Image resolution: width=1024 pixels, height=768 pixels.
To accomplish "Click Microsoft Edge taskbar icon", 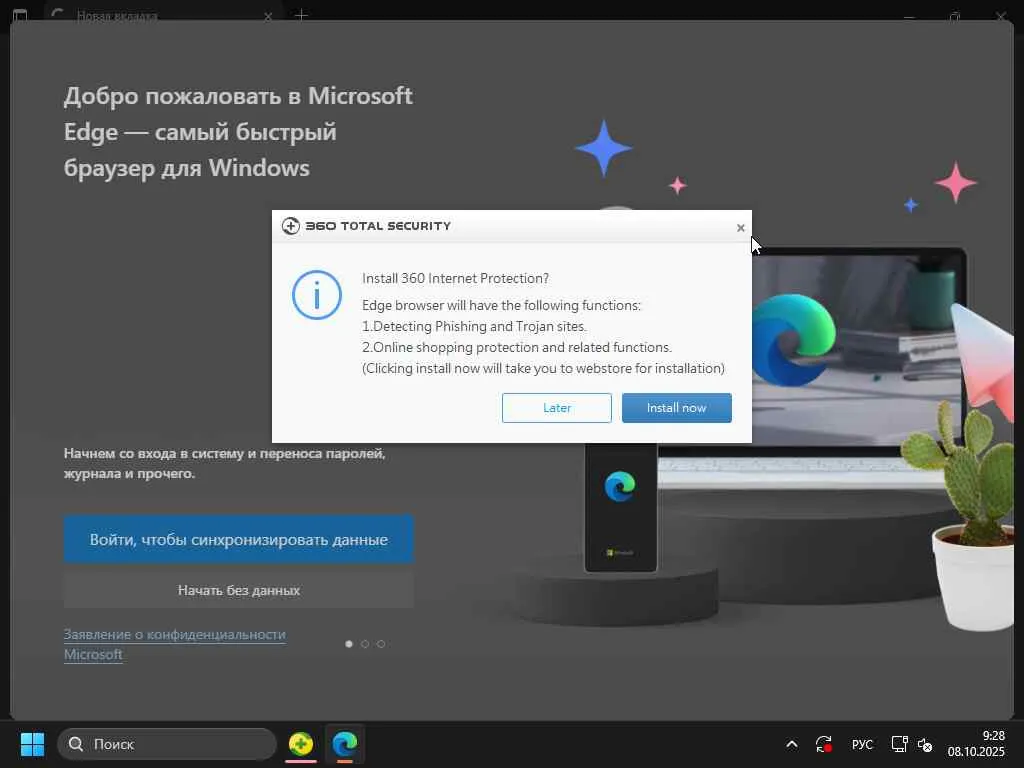I will pos(344,744).
